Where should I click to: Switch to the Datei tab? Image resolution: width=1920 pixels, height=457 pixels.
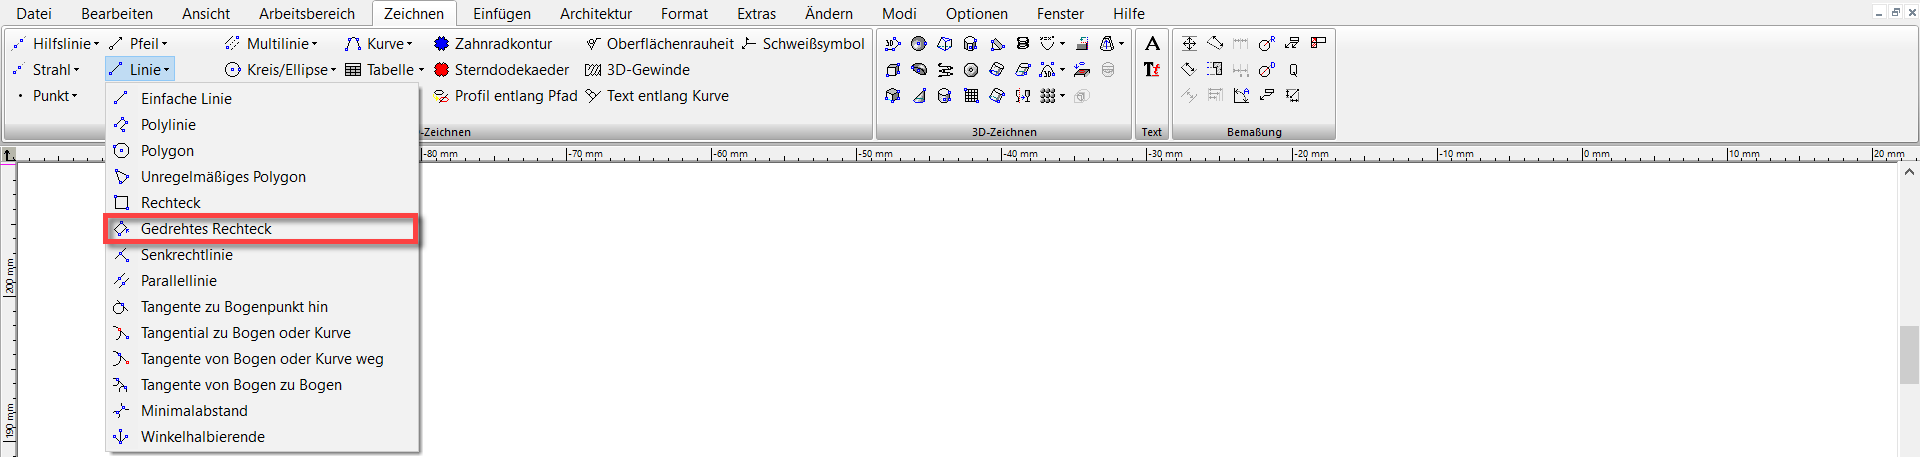coord(34,13)
